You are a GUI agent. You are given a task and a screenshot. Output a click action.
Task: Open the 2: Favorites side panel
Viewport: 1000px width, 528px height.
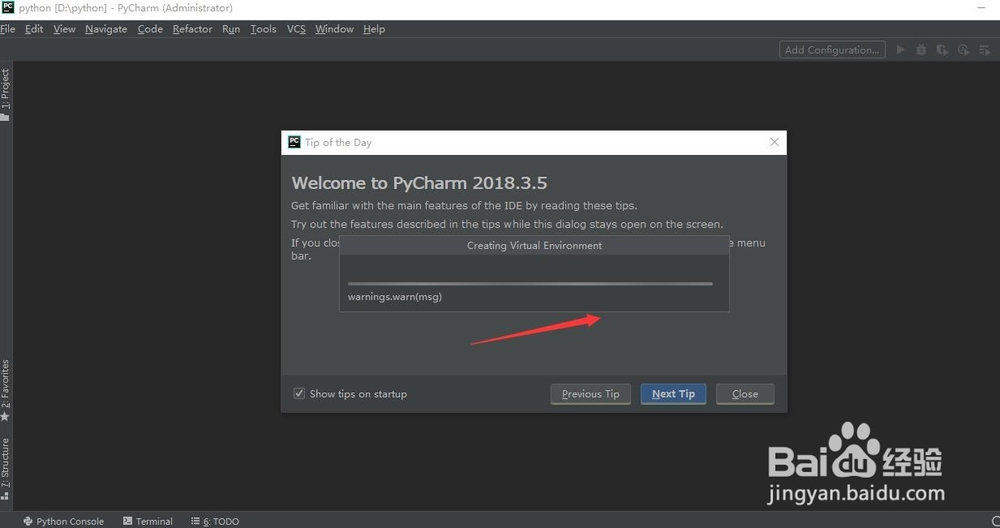[x=5, y=390]
